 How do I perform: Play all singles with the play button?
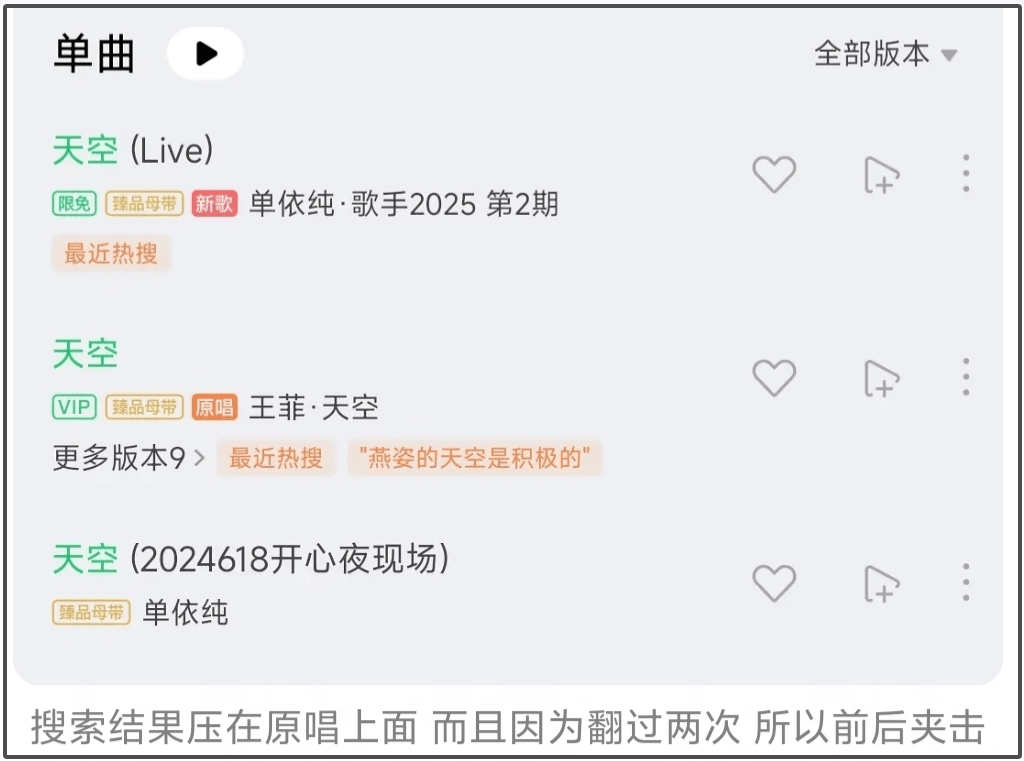(x=205, y=54)
